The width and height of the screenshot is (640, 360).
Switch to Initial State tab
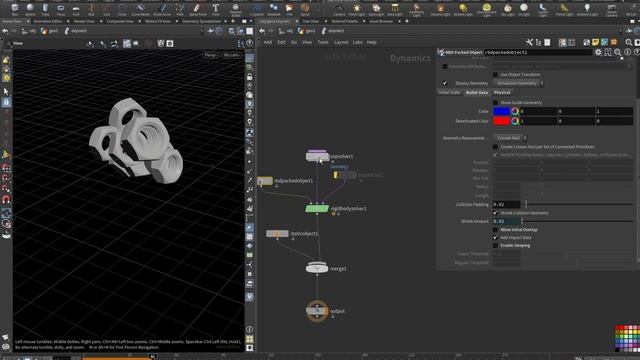tap(449, 93)
